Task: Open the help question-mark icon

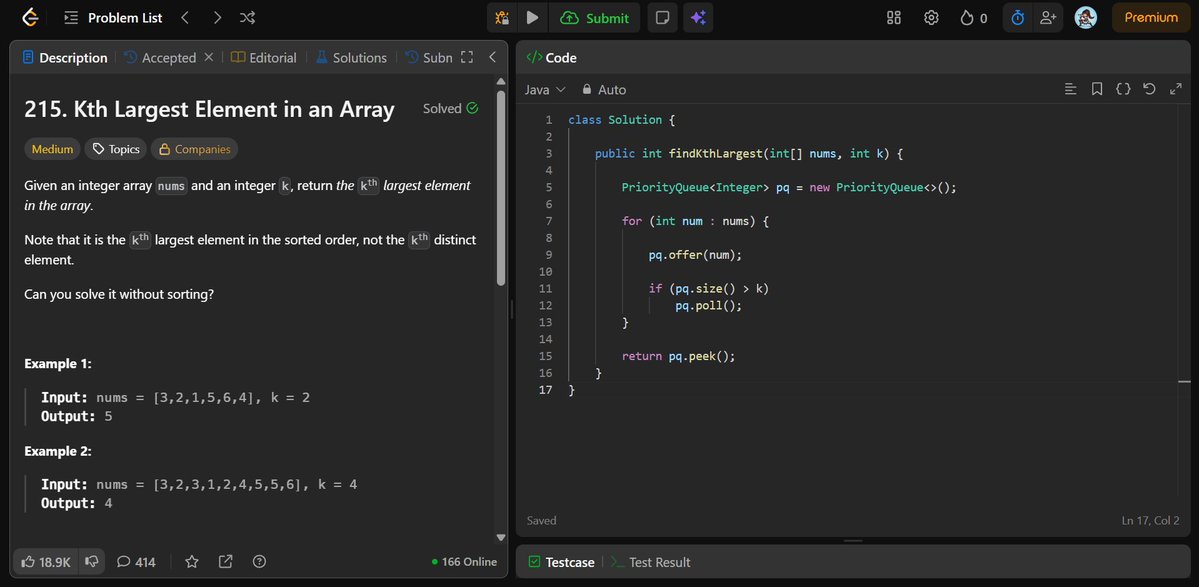Action: click(x=259, y=562)
